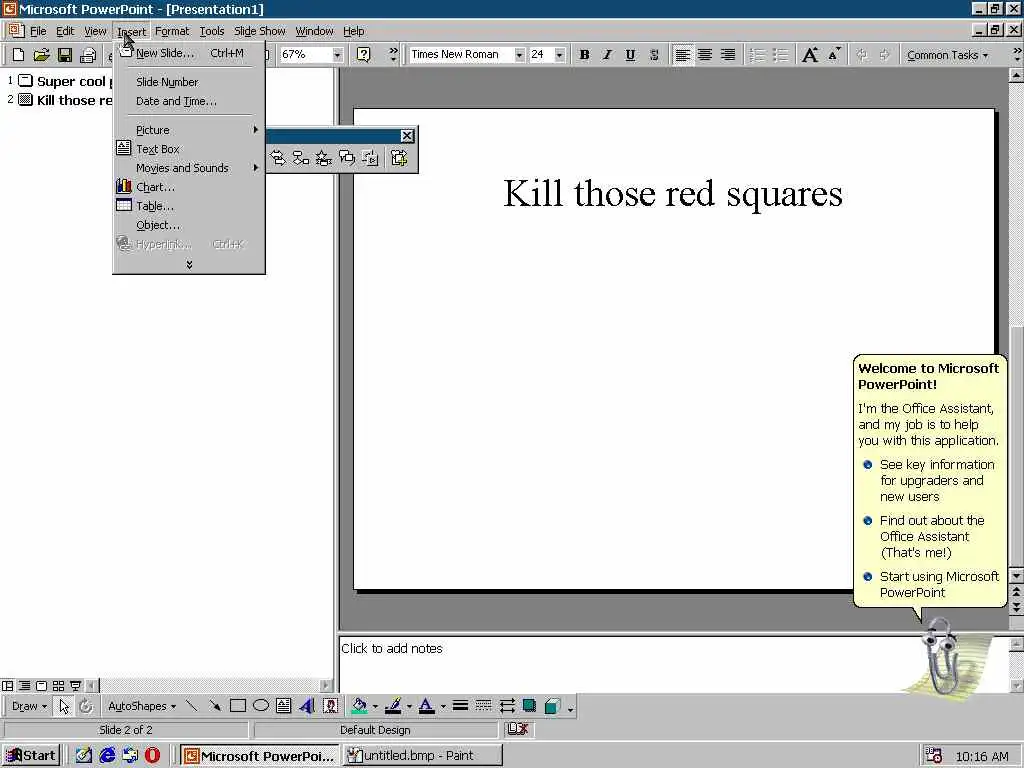Switch to Outline view
Viewport: 1024px width, 768px height.
coord(24,686)
